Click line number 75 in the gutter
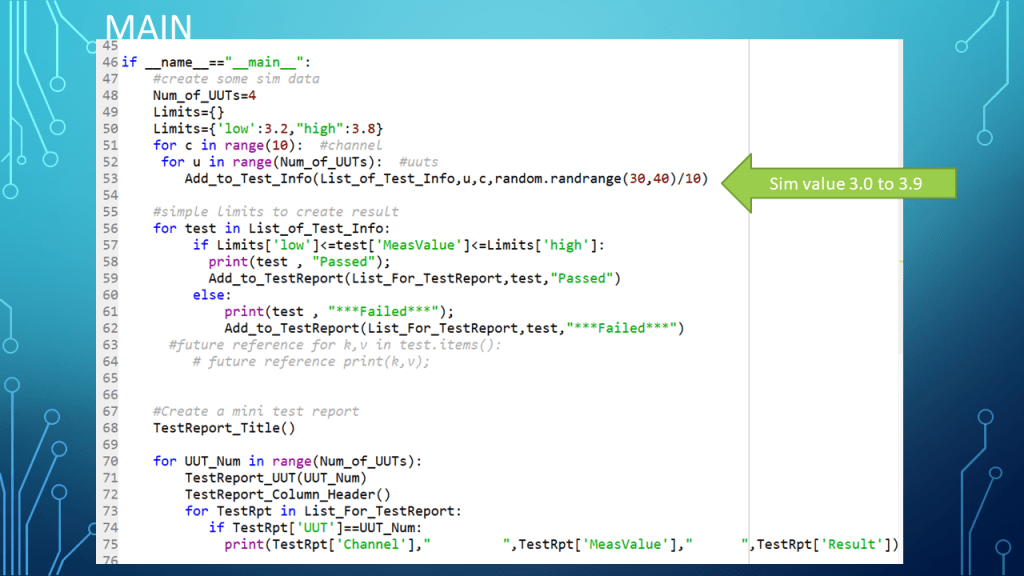The width and height of the screenshot is (1024, 576). pyautogui.click(x=110, y=544)
